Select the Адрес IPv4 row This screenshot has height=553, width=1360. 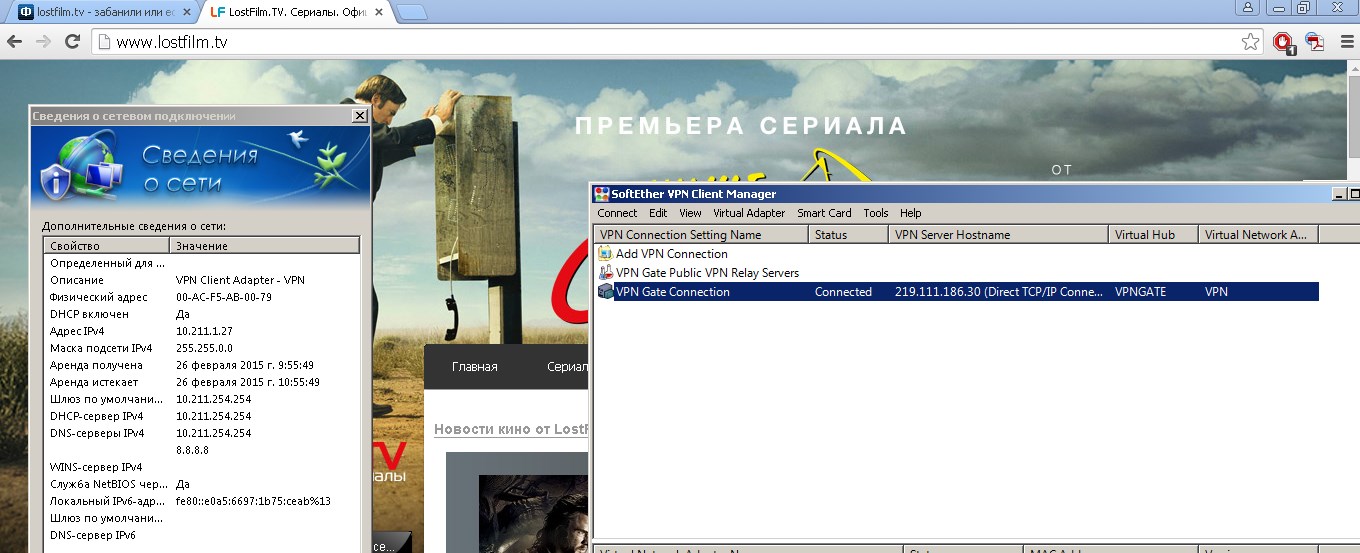[x=202, y=331]
